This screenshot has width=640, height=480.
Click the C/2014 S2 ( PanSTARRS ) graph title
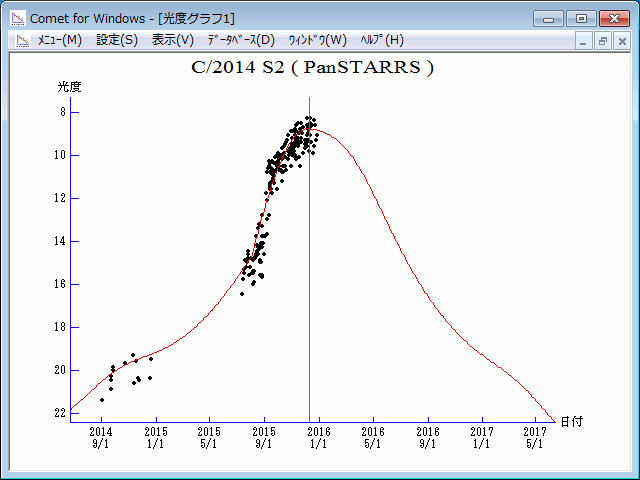click(x=312, y=67)
